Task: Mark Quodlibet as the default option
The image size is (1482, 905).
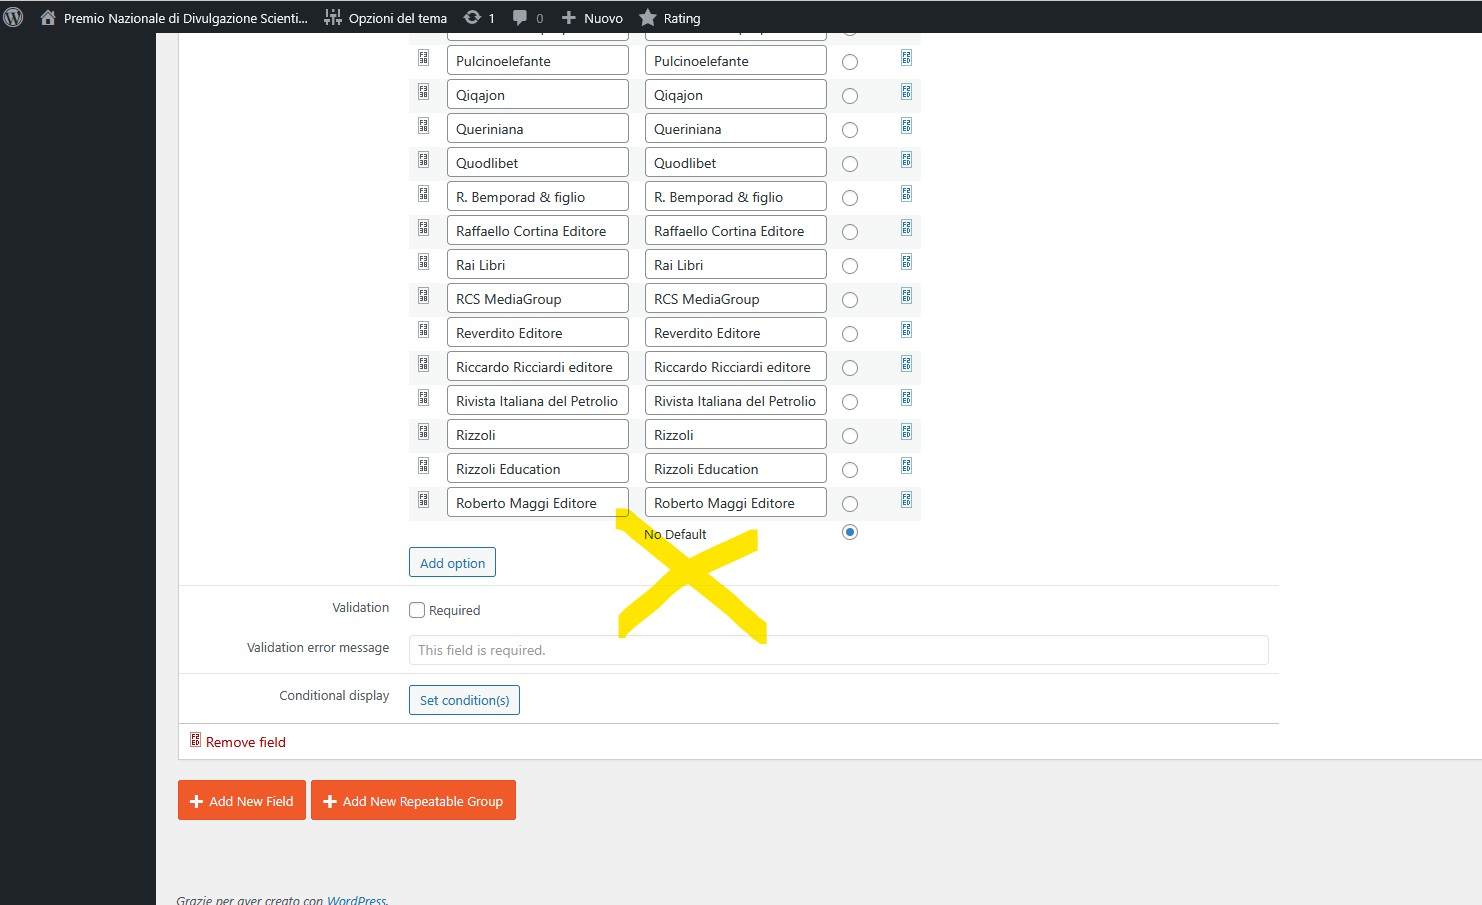Action: [850, 164]
